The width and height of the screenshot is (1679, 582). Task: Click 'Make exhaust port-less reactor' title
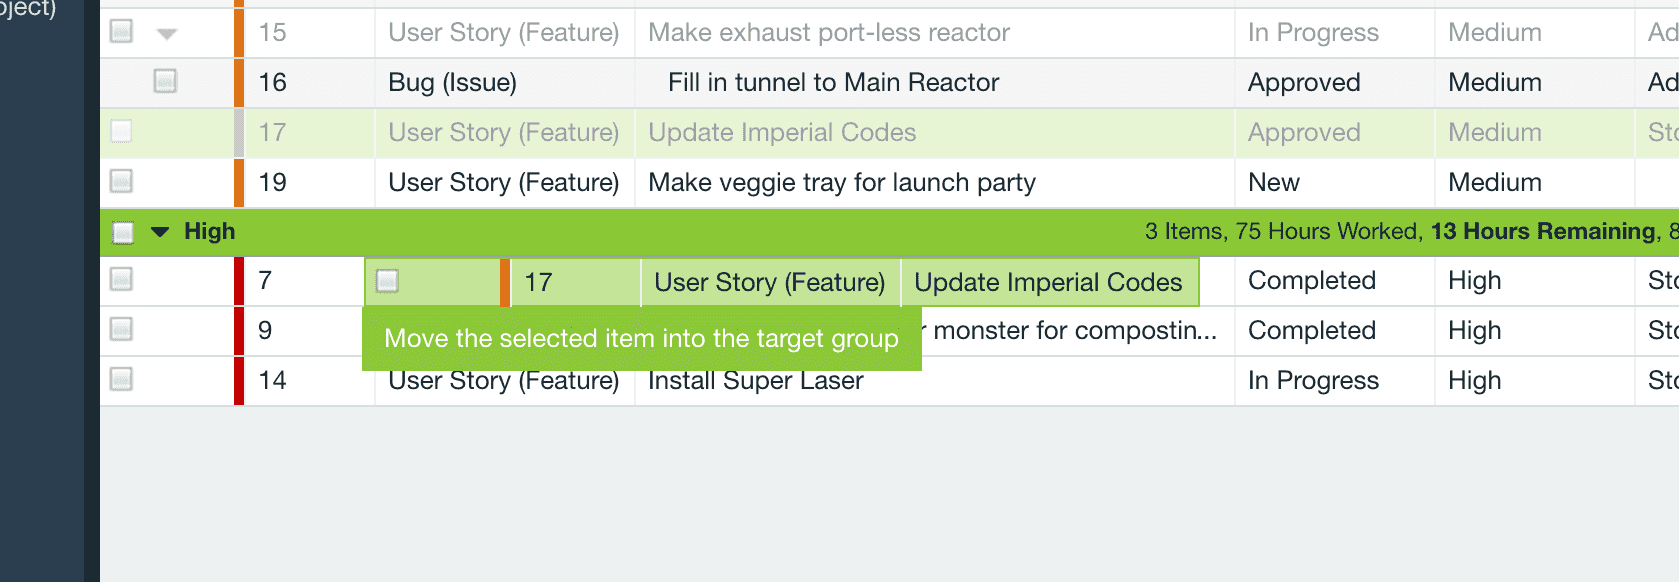point(828,33)
